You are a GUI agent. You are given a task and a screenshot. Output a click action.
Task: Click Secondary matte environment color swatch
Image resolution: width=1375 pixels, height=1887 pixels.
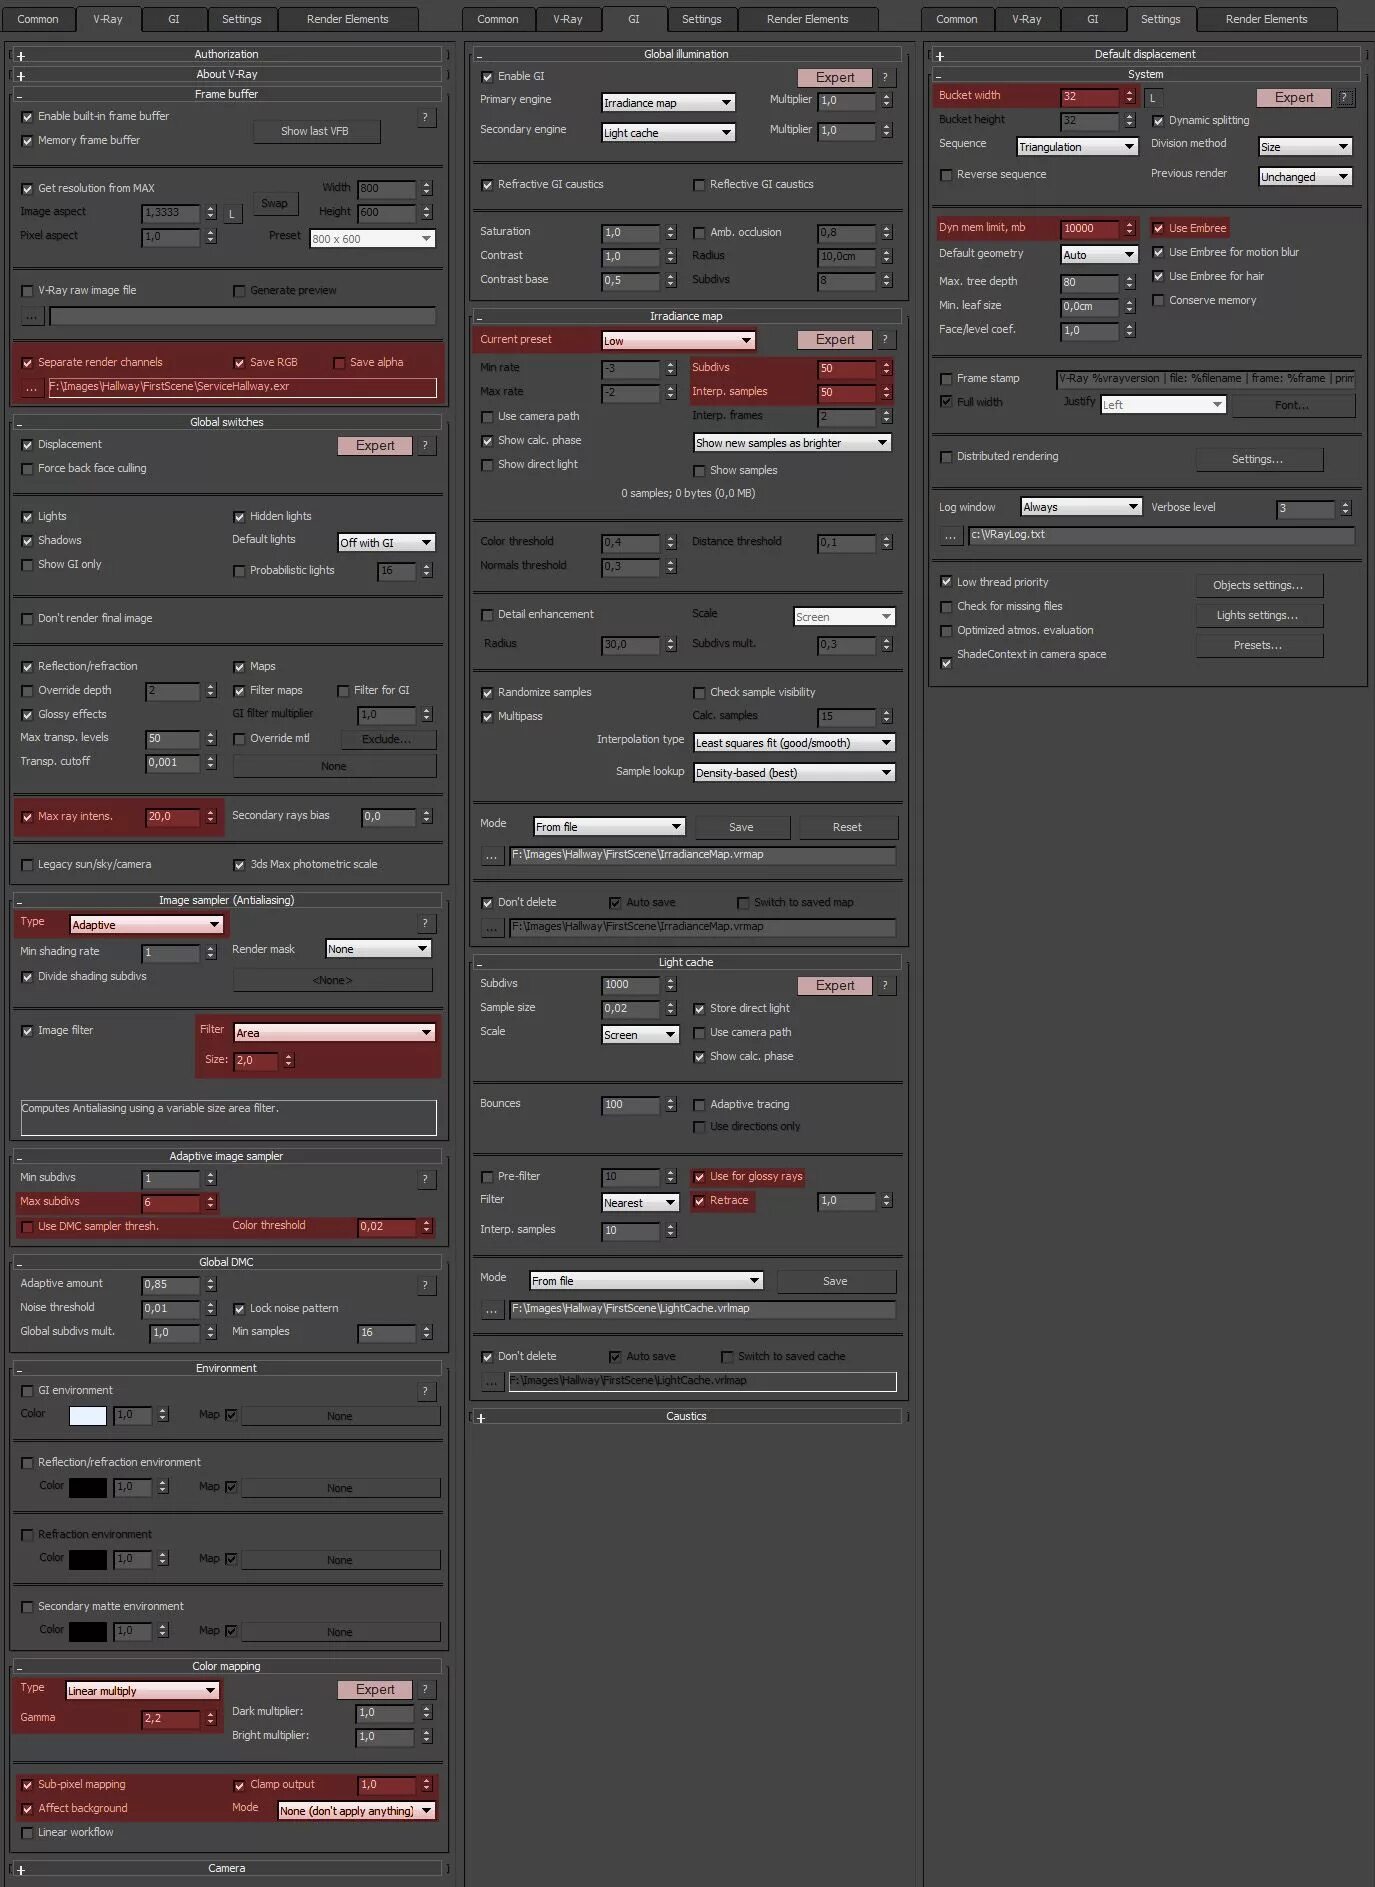(88, 1631)
